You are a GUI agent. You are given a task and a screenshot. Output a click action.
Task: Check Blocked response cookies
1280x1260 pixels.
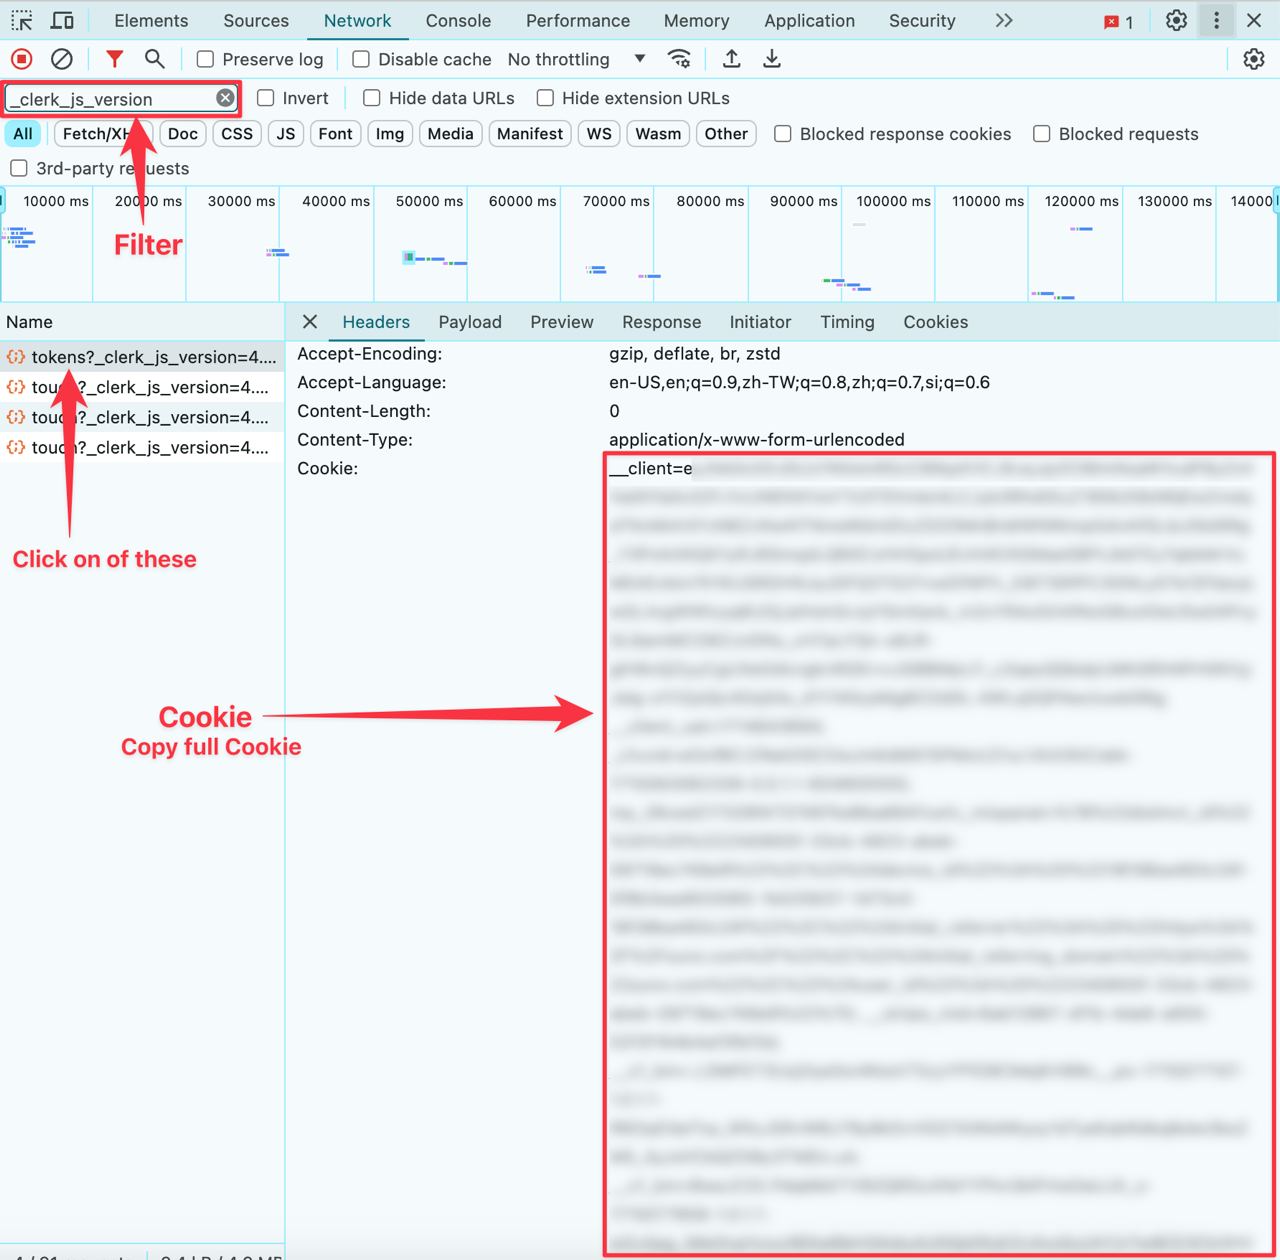point(783,134)
